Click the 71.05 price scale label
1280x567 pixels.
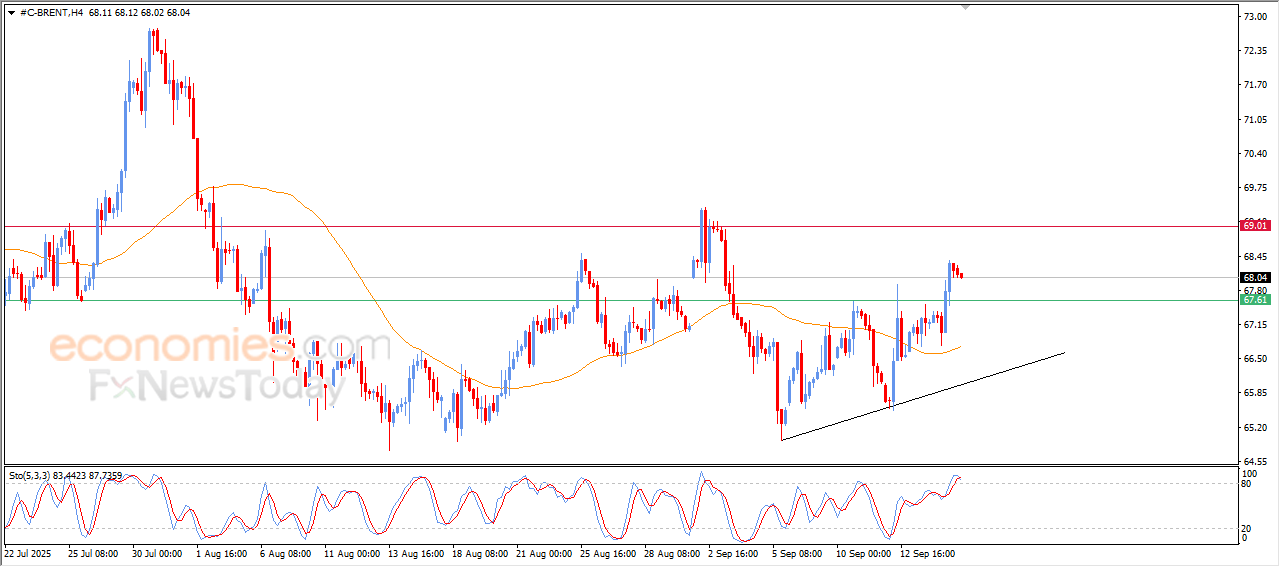(1256, 120)
